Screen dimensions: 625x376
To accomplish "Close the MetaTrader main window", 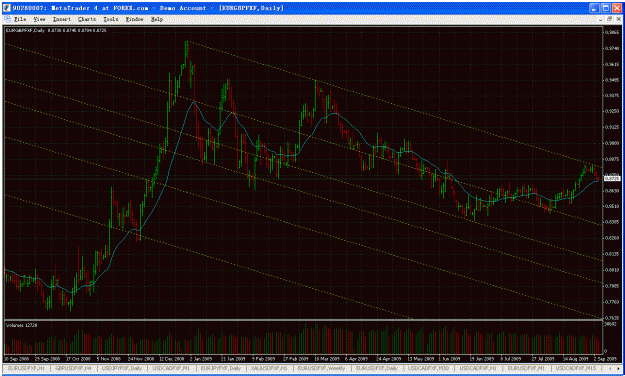I will (617, 8).
